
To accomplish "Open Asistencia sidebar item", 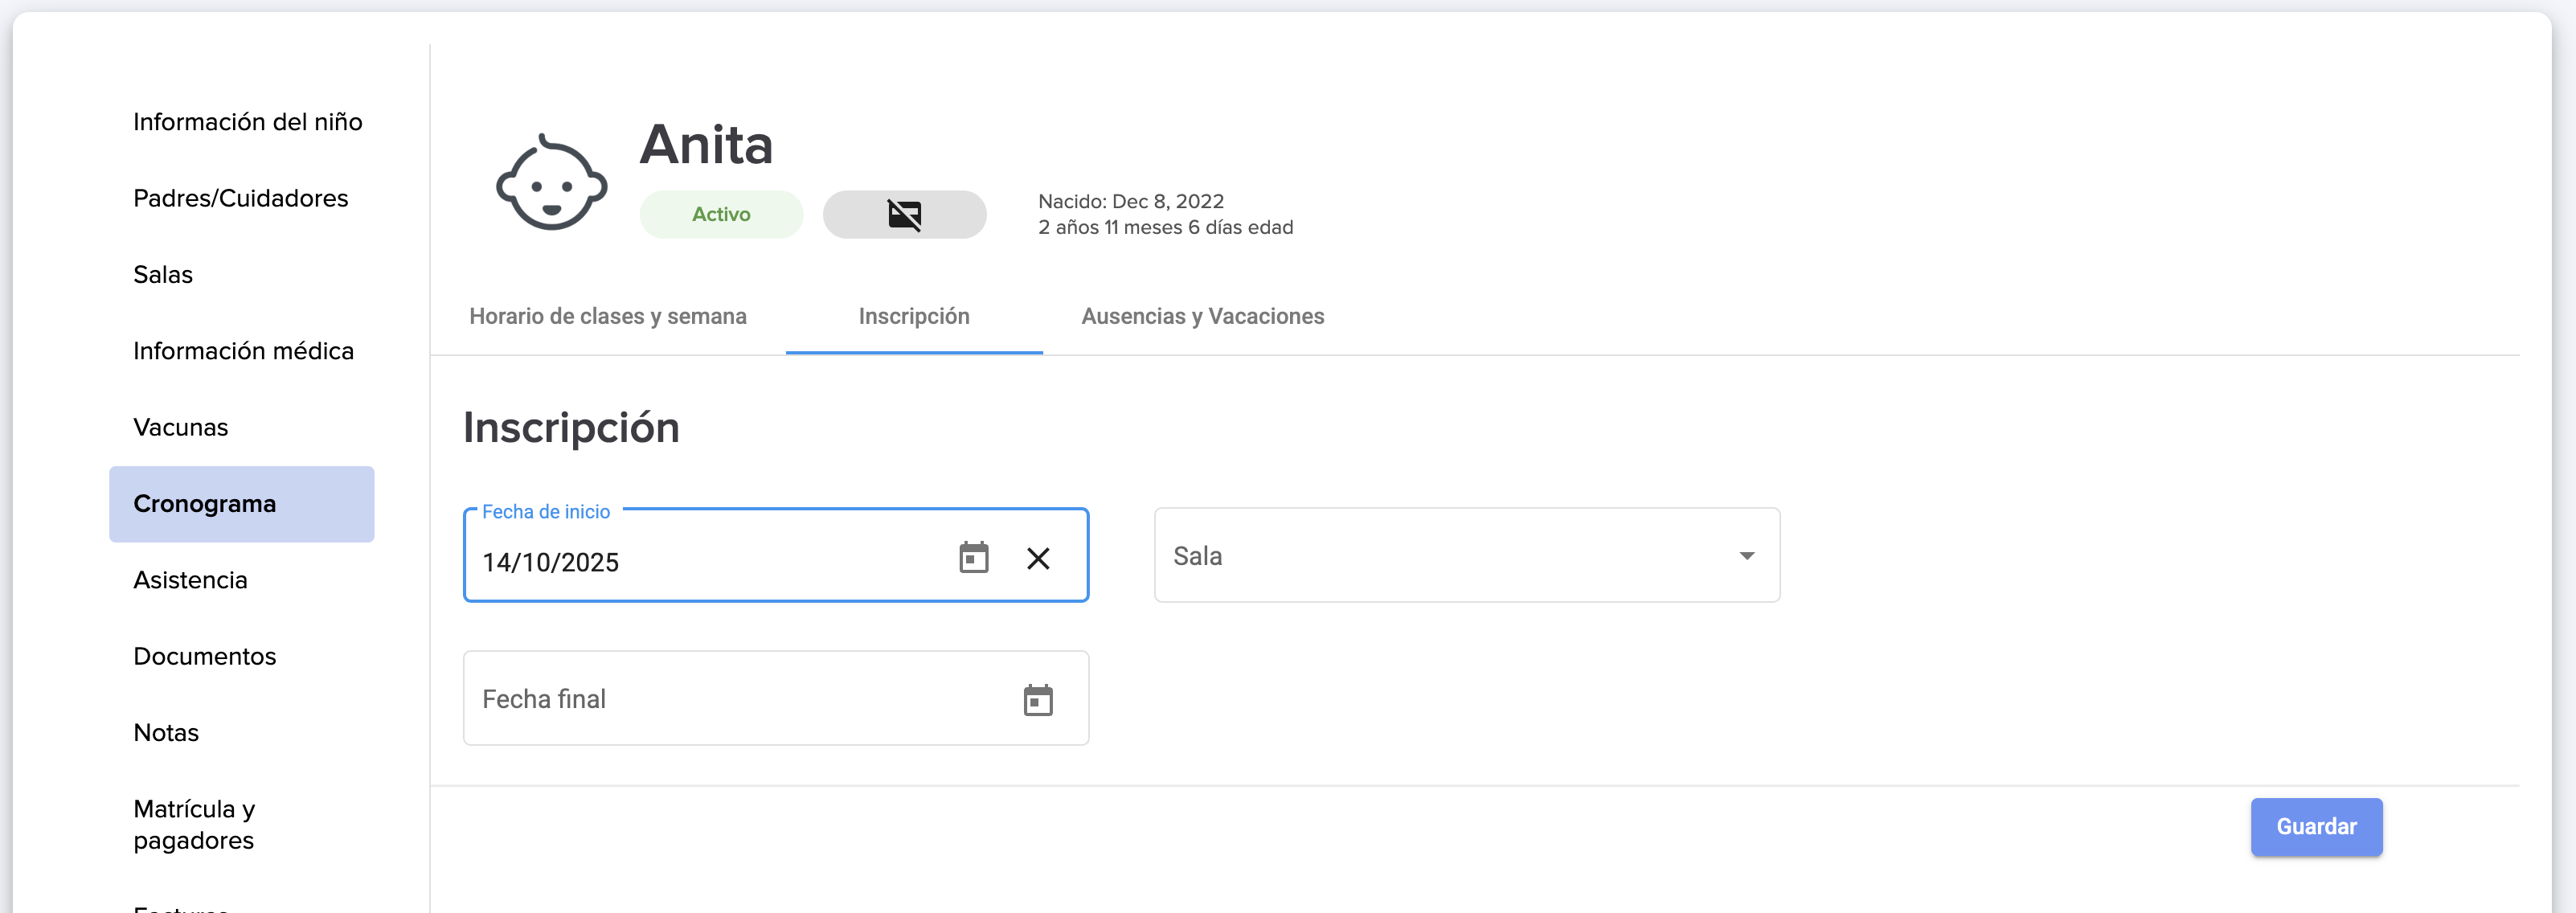I will pos(190,580).
